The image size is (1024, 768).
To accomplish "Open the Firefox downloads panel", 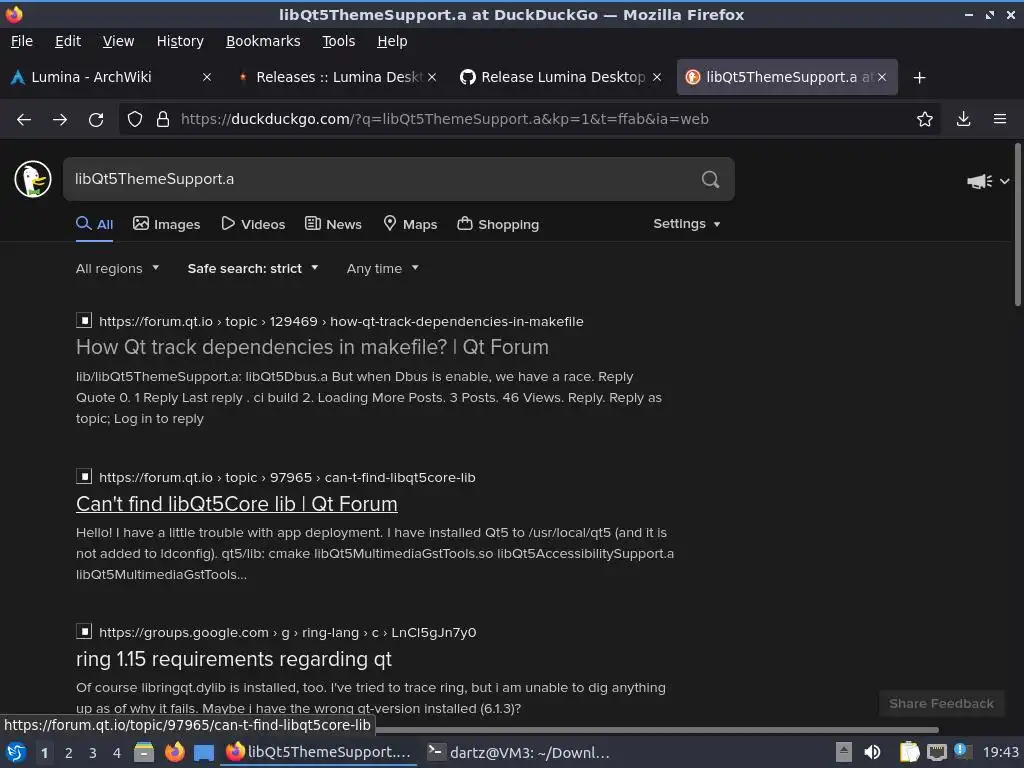I will pos(963,119).
